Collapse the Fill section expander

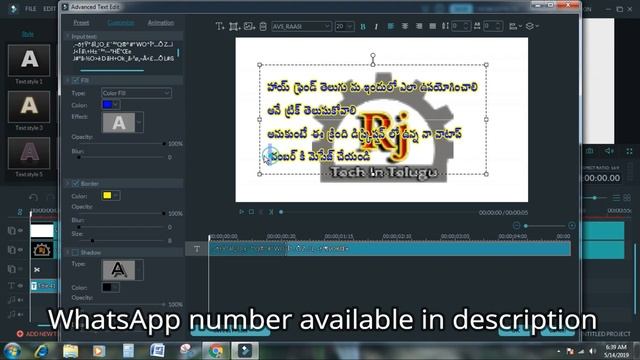67,80
